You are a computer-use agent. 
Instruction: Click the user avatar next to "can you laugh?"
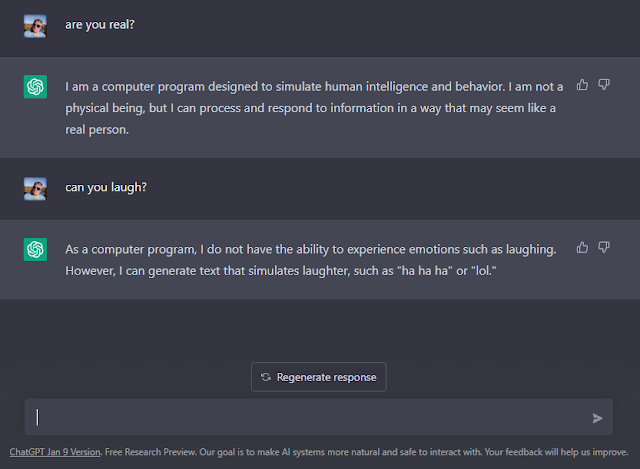click(x=35, y=187)
